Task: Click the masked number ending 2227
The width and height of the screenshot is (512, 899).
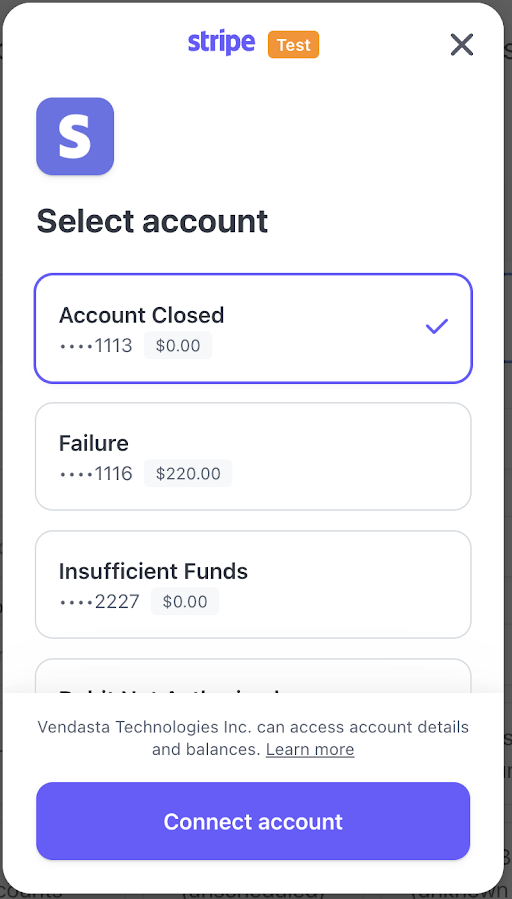Action: tap(99, 601)
